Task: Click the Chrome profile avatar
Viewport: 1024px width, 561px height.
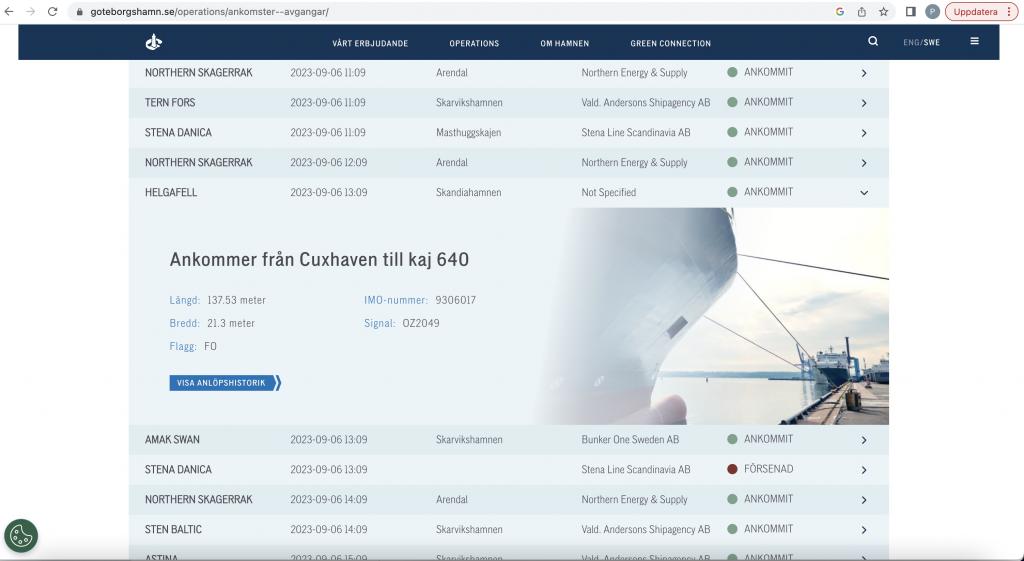Action: tap(932, 12)
